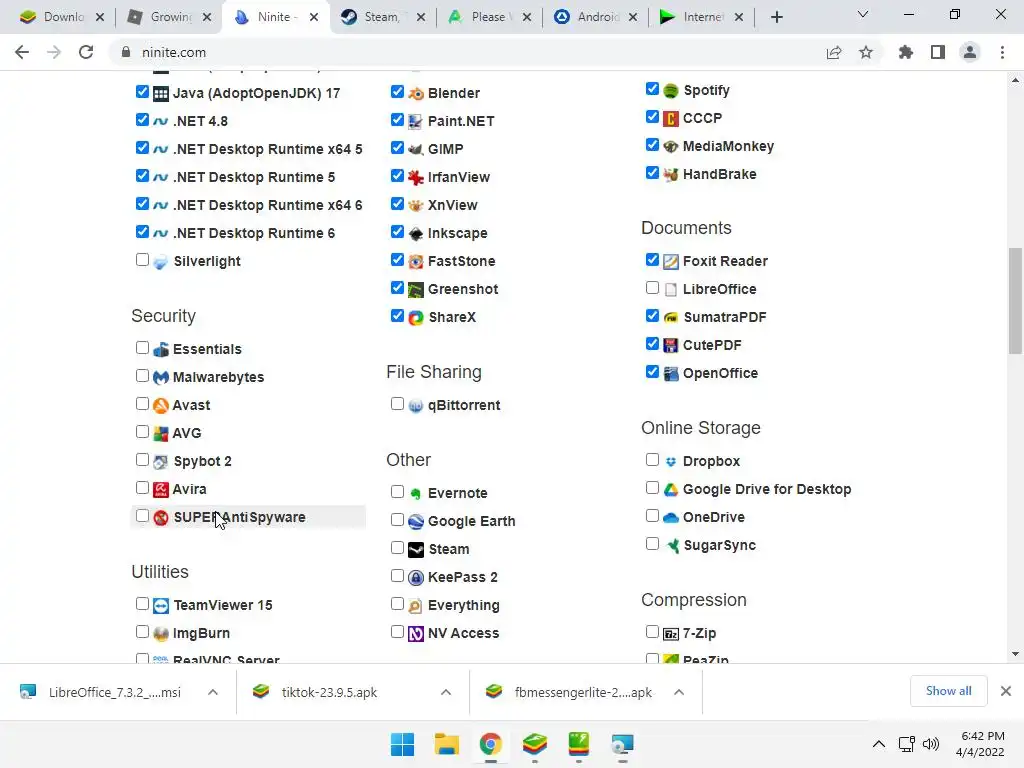Screen dimensions: 1024x768
Task: Click the Spotify icon
Action: pyautogui.click(x=671, y=91)
